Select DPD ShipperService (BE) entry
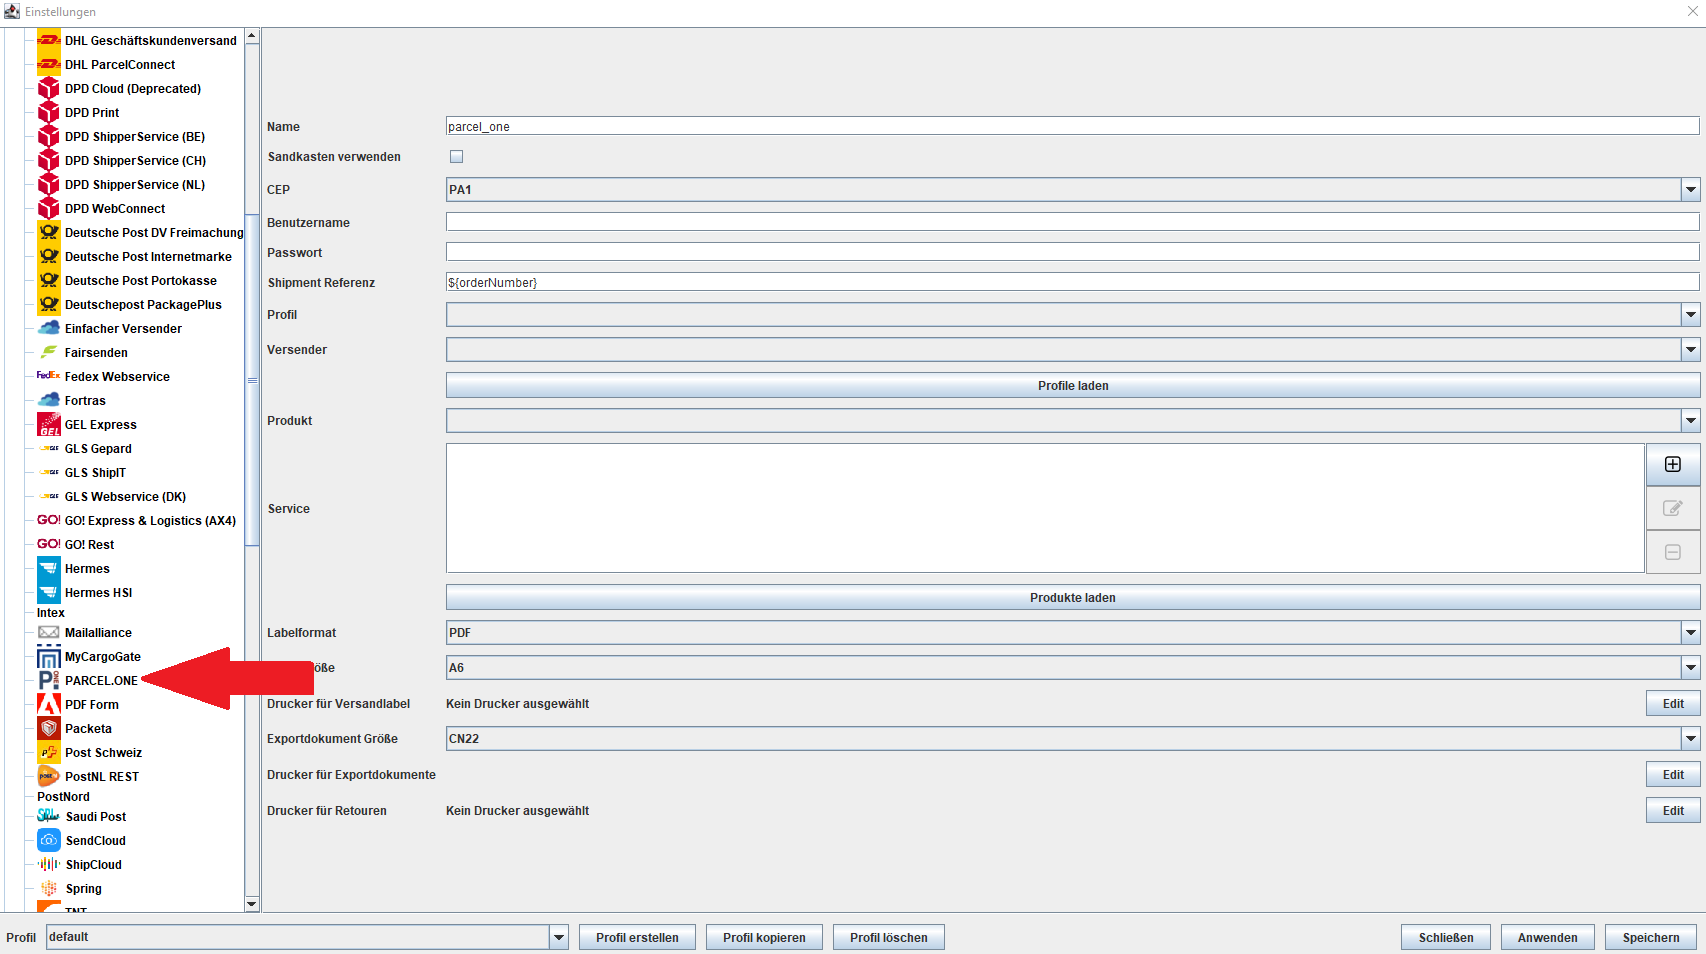The image size is (1706, 954). [135, 137]
